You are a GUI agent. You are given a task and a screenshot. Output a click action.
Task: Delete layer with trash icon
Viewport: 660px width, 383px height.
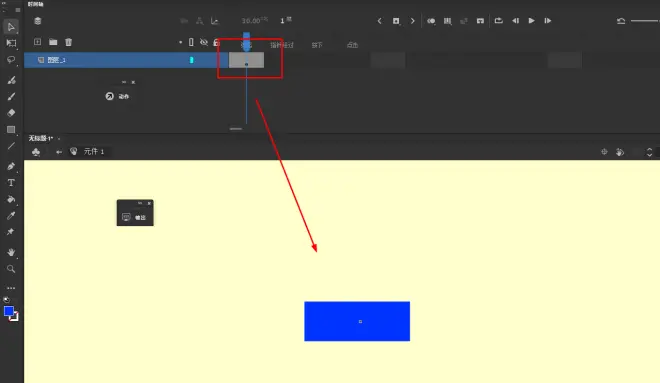pyautogui.click(x=69, y=42)
